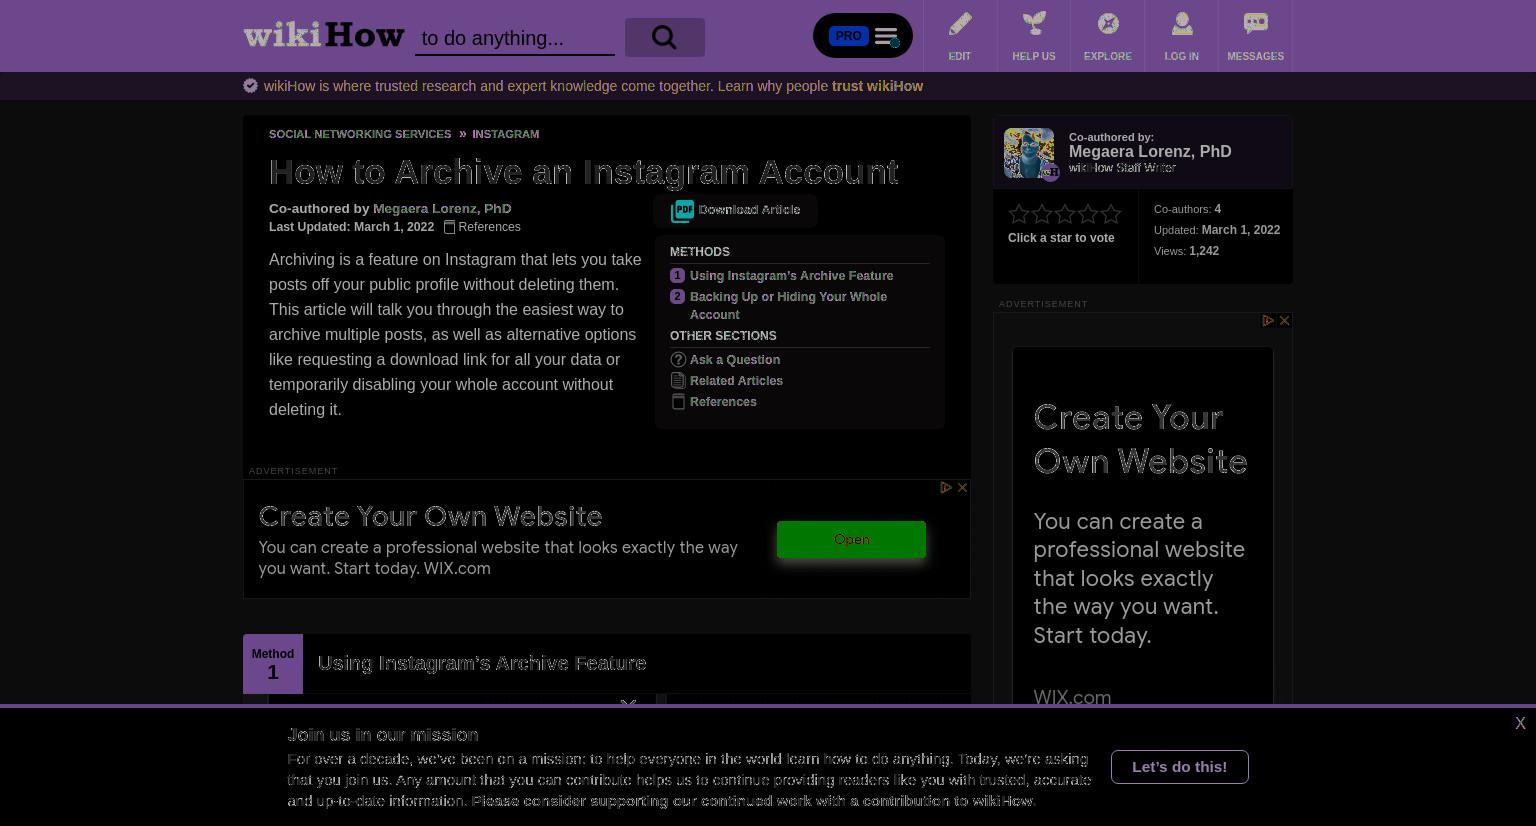The width and height of the screenshot is (1536, 826).
Task: Give the article a five-star rating
Action: (1111, 213)
